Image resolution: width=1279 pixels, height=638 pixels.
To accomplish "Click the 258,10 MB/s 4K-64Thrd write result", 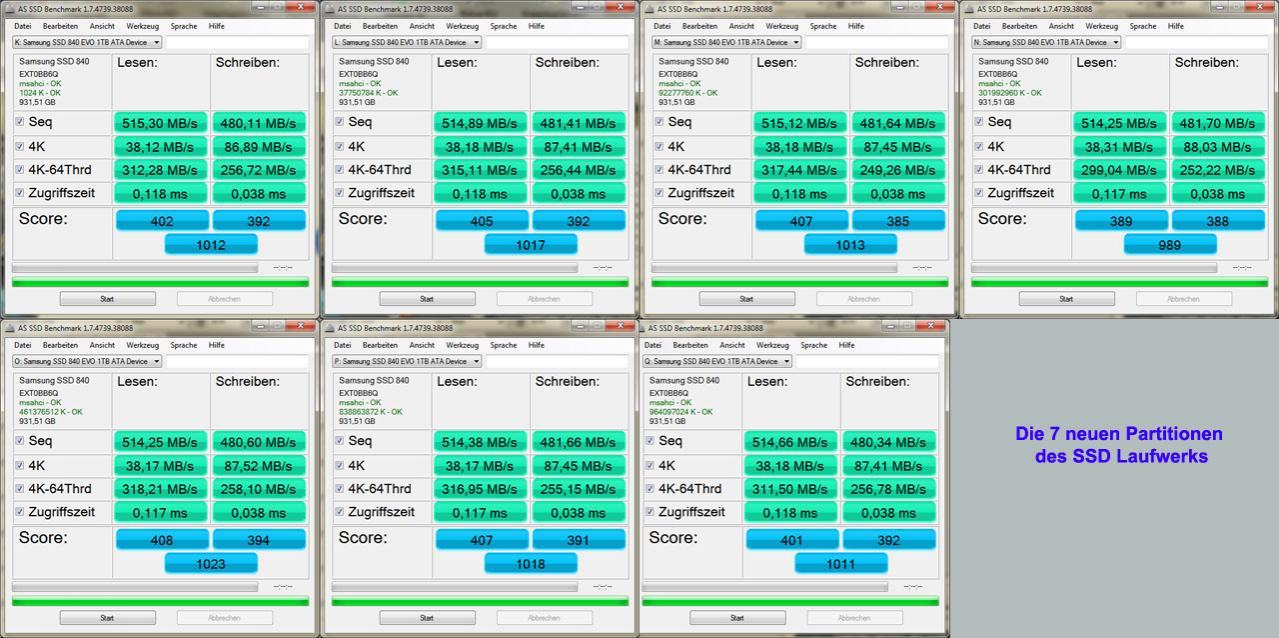I will coord(259,489).
